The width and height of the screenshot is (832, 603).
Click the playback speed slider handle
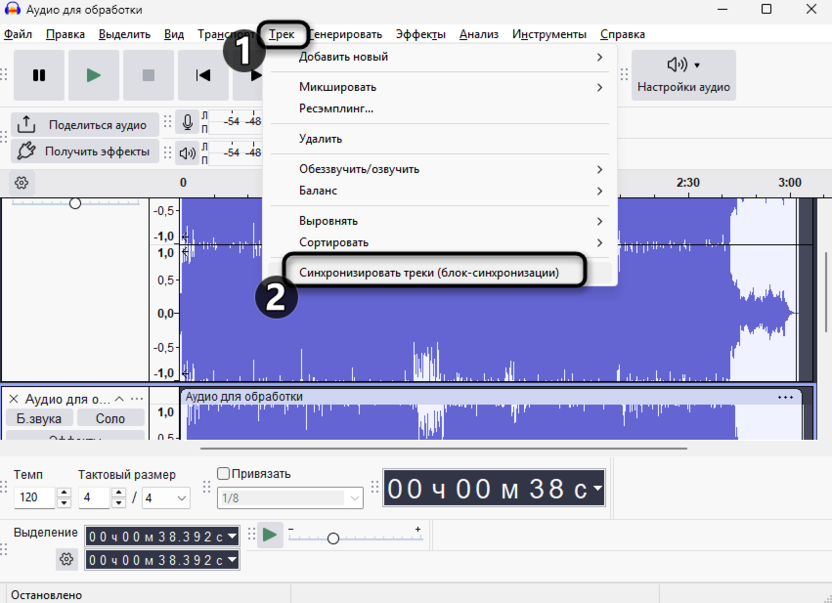point(333,539)
